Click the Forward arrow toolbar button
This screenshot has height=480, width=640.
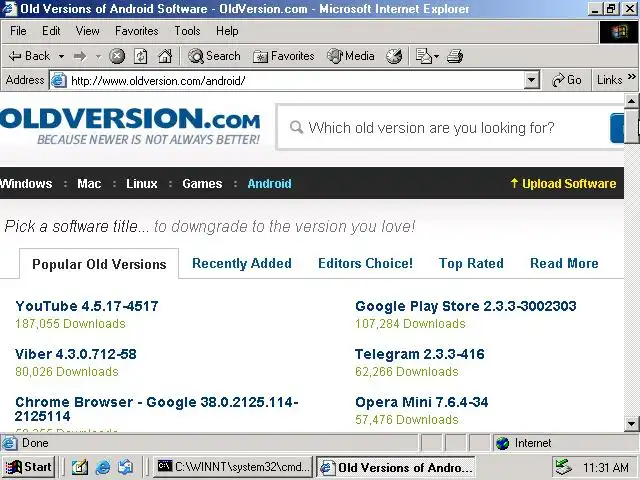point(80,56)
